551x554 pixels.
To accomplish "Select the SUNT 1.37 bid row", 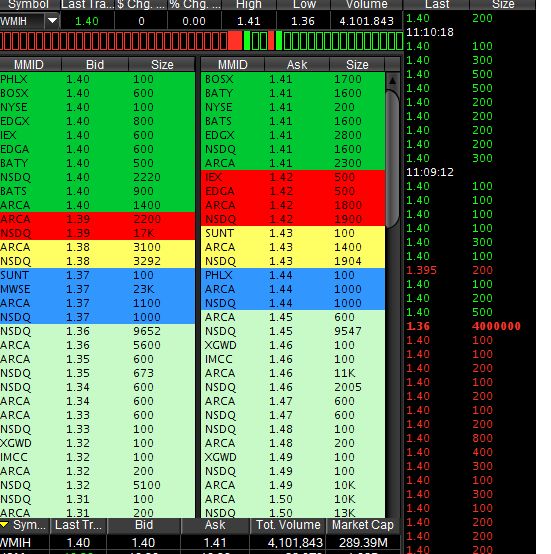I will (97, 275).
